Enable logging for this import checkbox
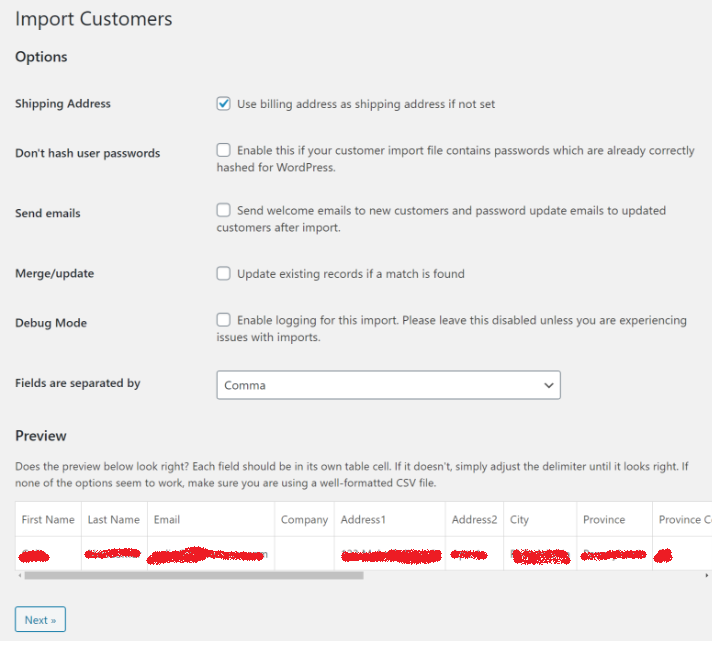Image resolution: width=712 pixels, height=655 pixels. tap(223, 320)
